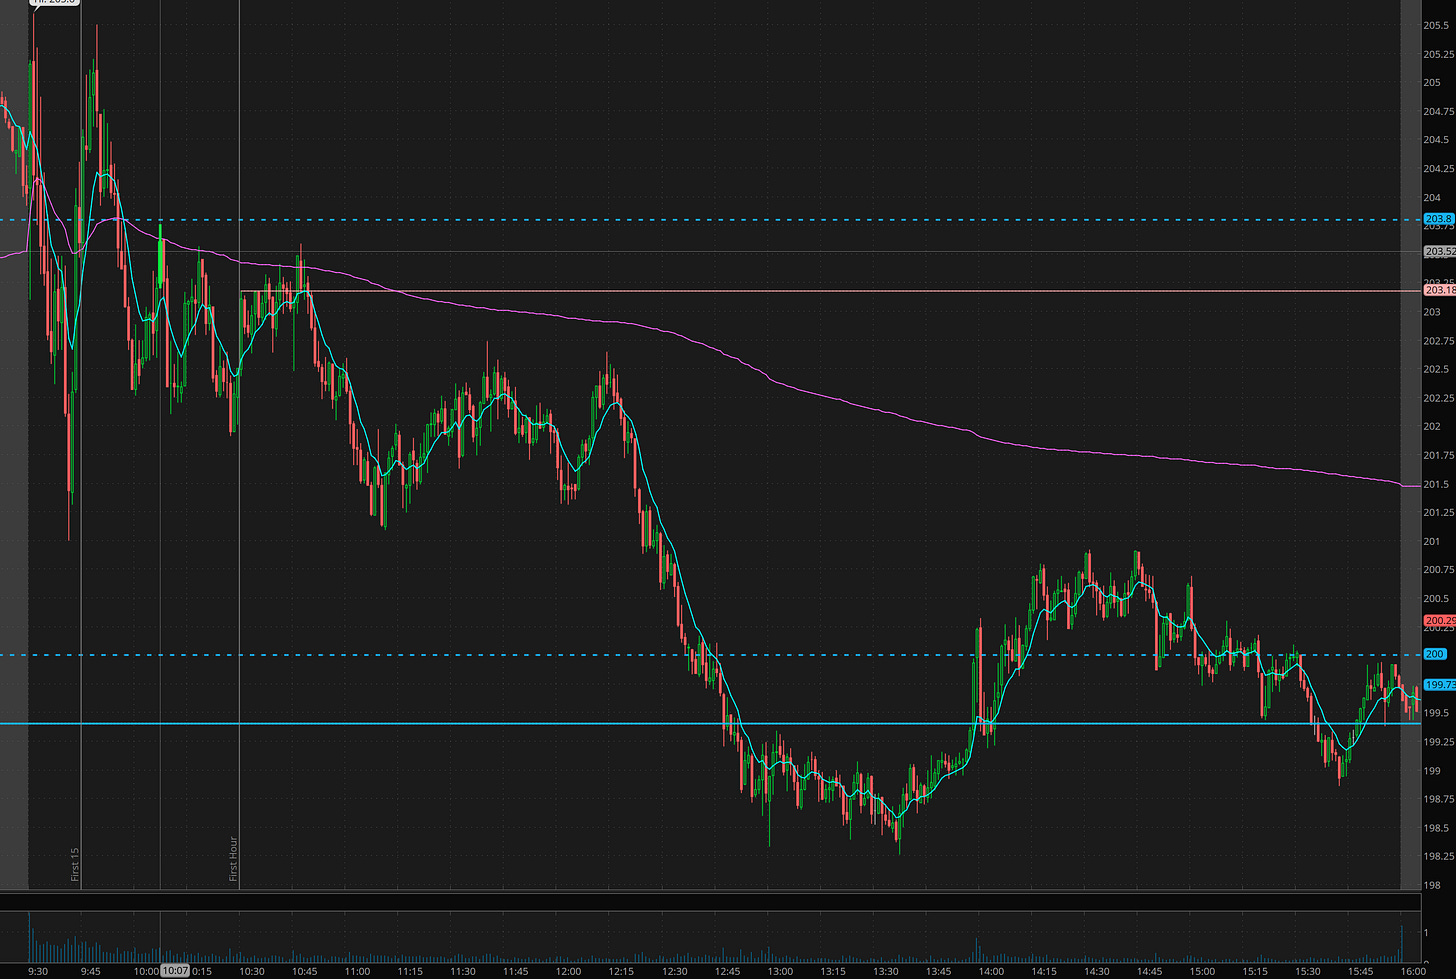
Task: Click the red 200.29 price tag
Action: tap(1439, 621)
